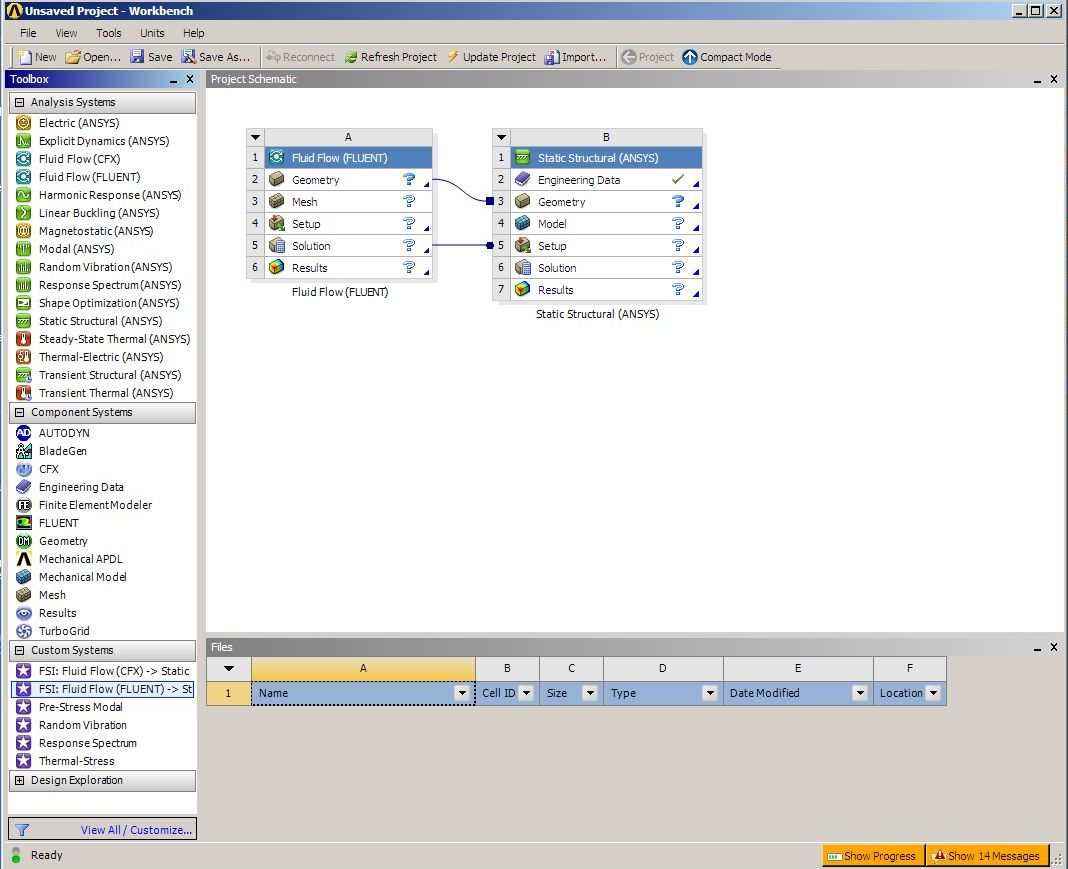Select the Explicit Dynamics (ANSYS) icon

24,141
